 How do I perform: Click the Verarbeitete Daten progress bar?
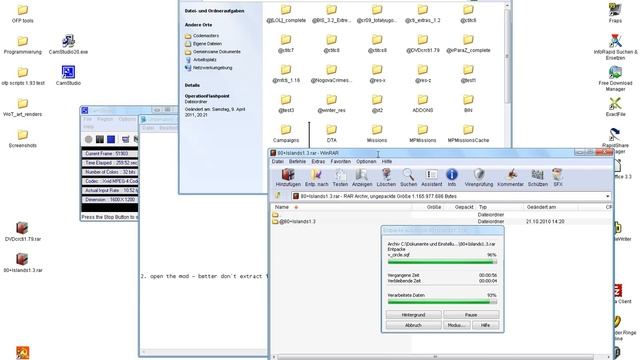(x=442, y=302)
